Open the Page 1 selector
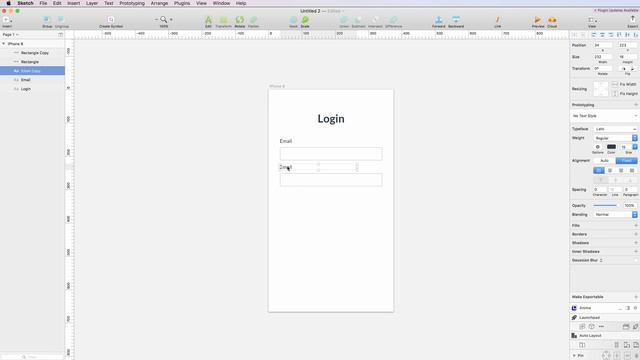The image size is (640, 360). tap(11, 35)
